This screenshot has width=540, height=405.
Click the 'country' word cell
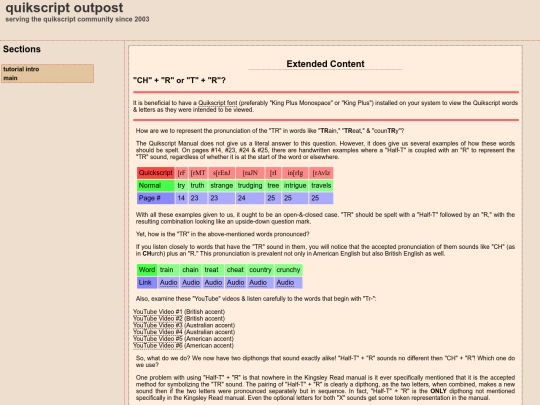[260, 270]
